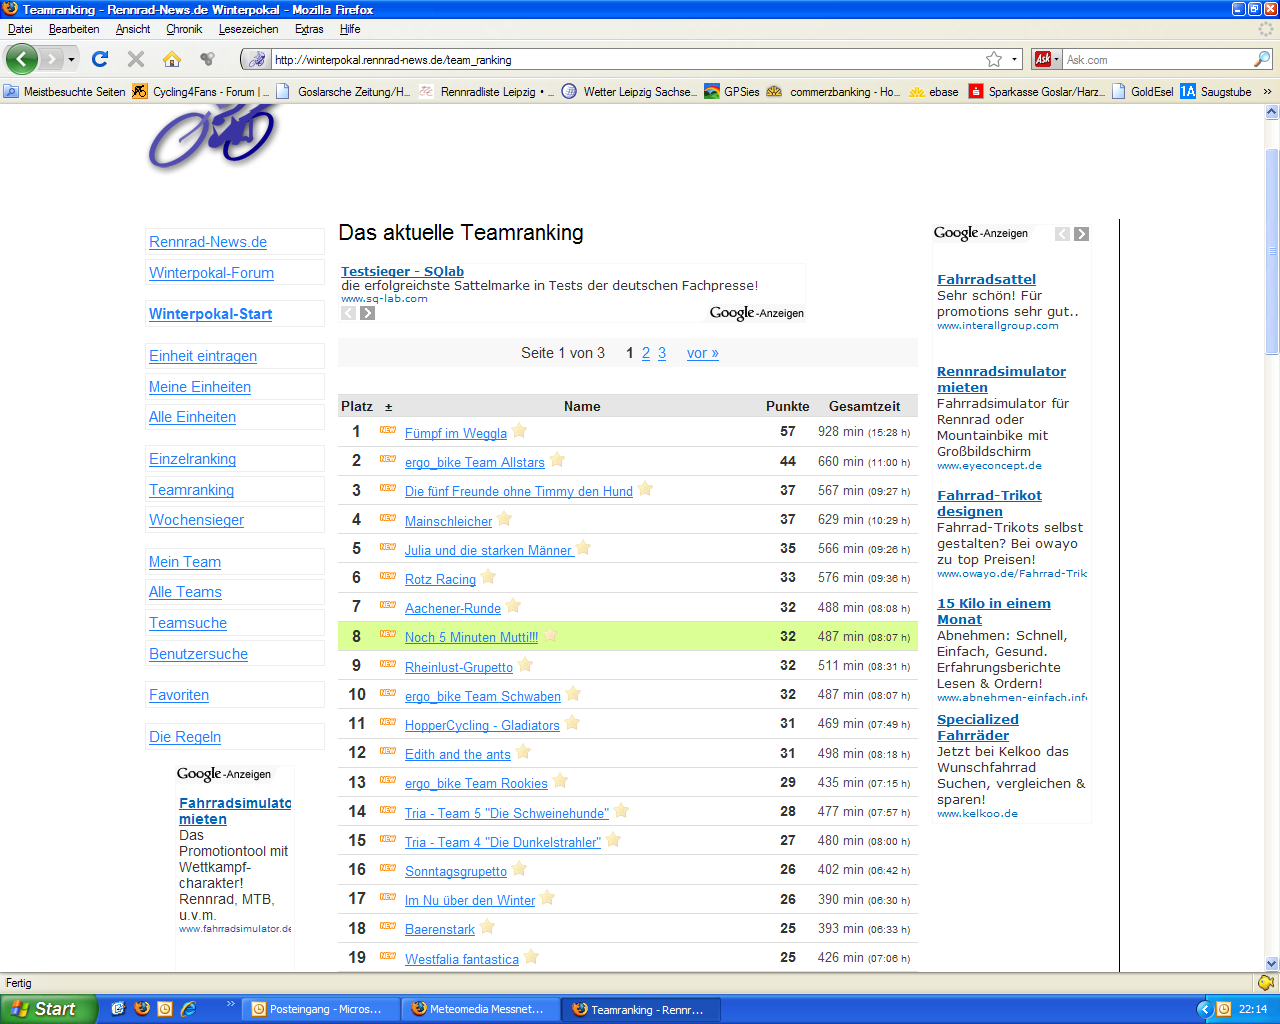1280x1024 pixels.
Task: Go to the next page via 'vor »'
Action: [702, 353]
